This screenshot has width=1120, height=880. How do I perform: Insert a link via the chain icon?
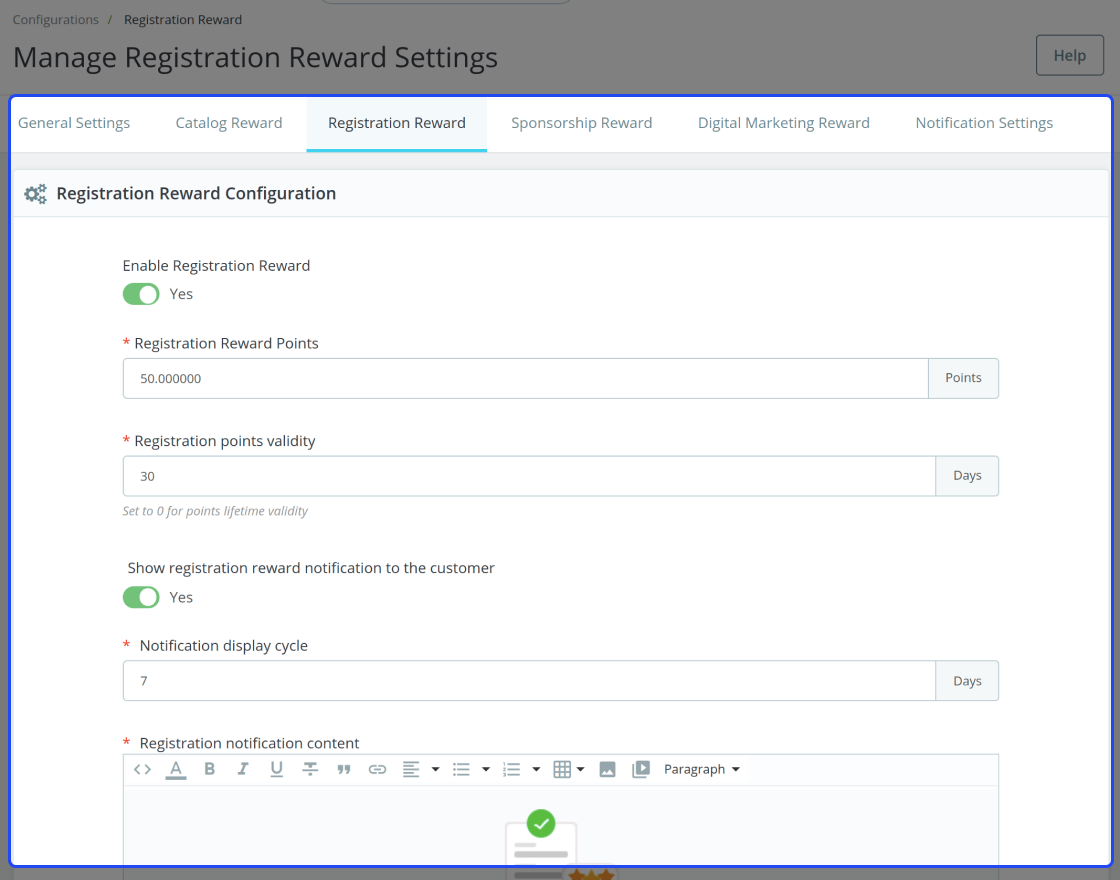(x=377, y=769)
